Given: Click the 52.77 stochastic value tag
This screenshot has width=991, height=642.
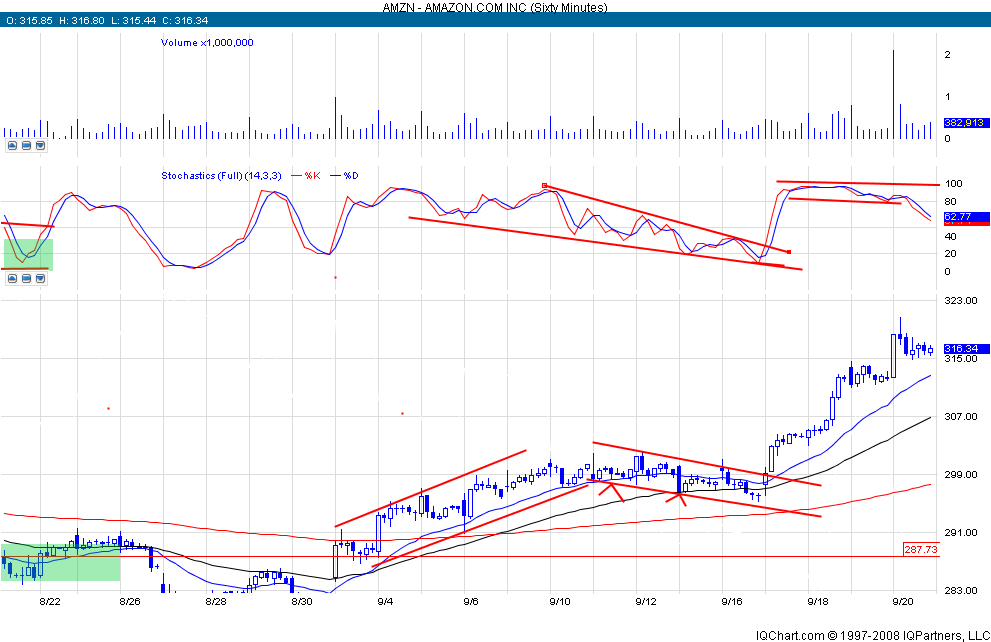Looking at the screenshot, I should point(960,217).
